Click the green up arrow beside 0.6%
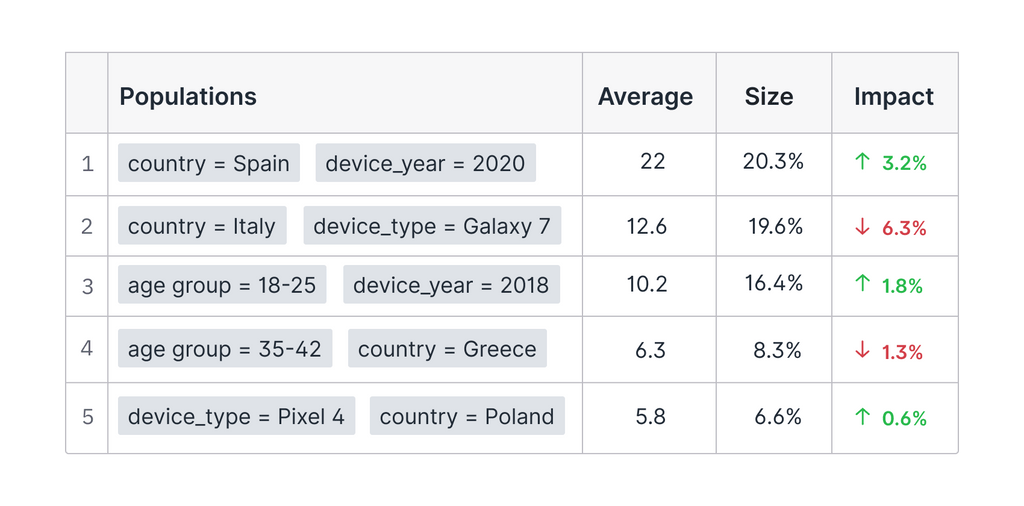 click(863, 417)
